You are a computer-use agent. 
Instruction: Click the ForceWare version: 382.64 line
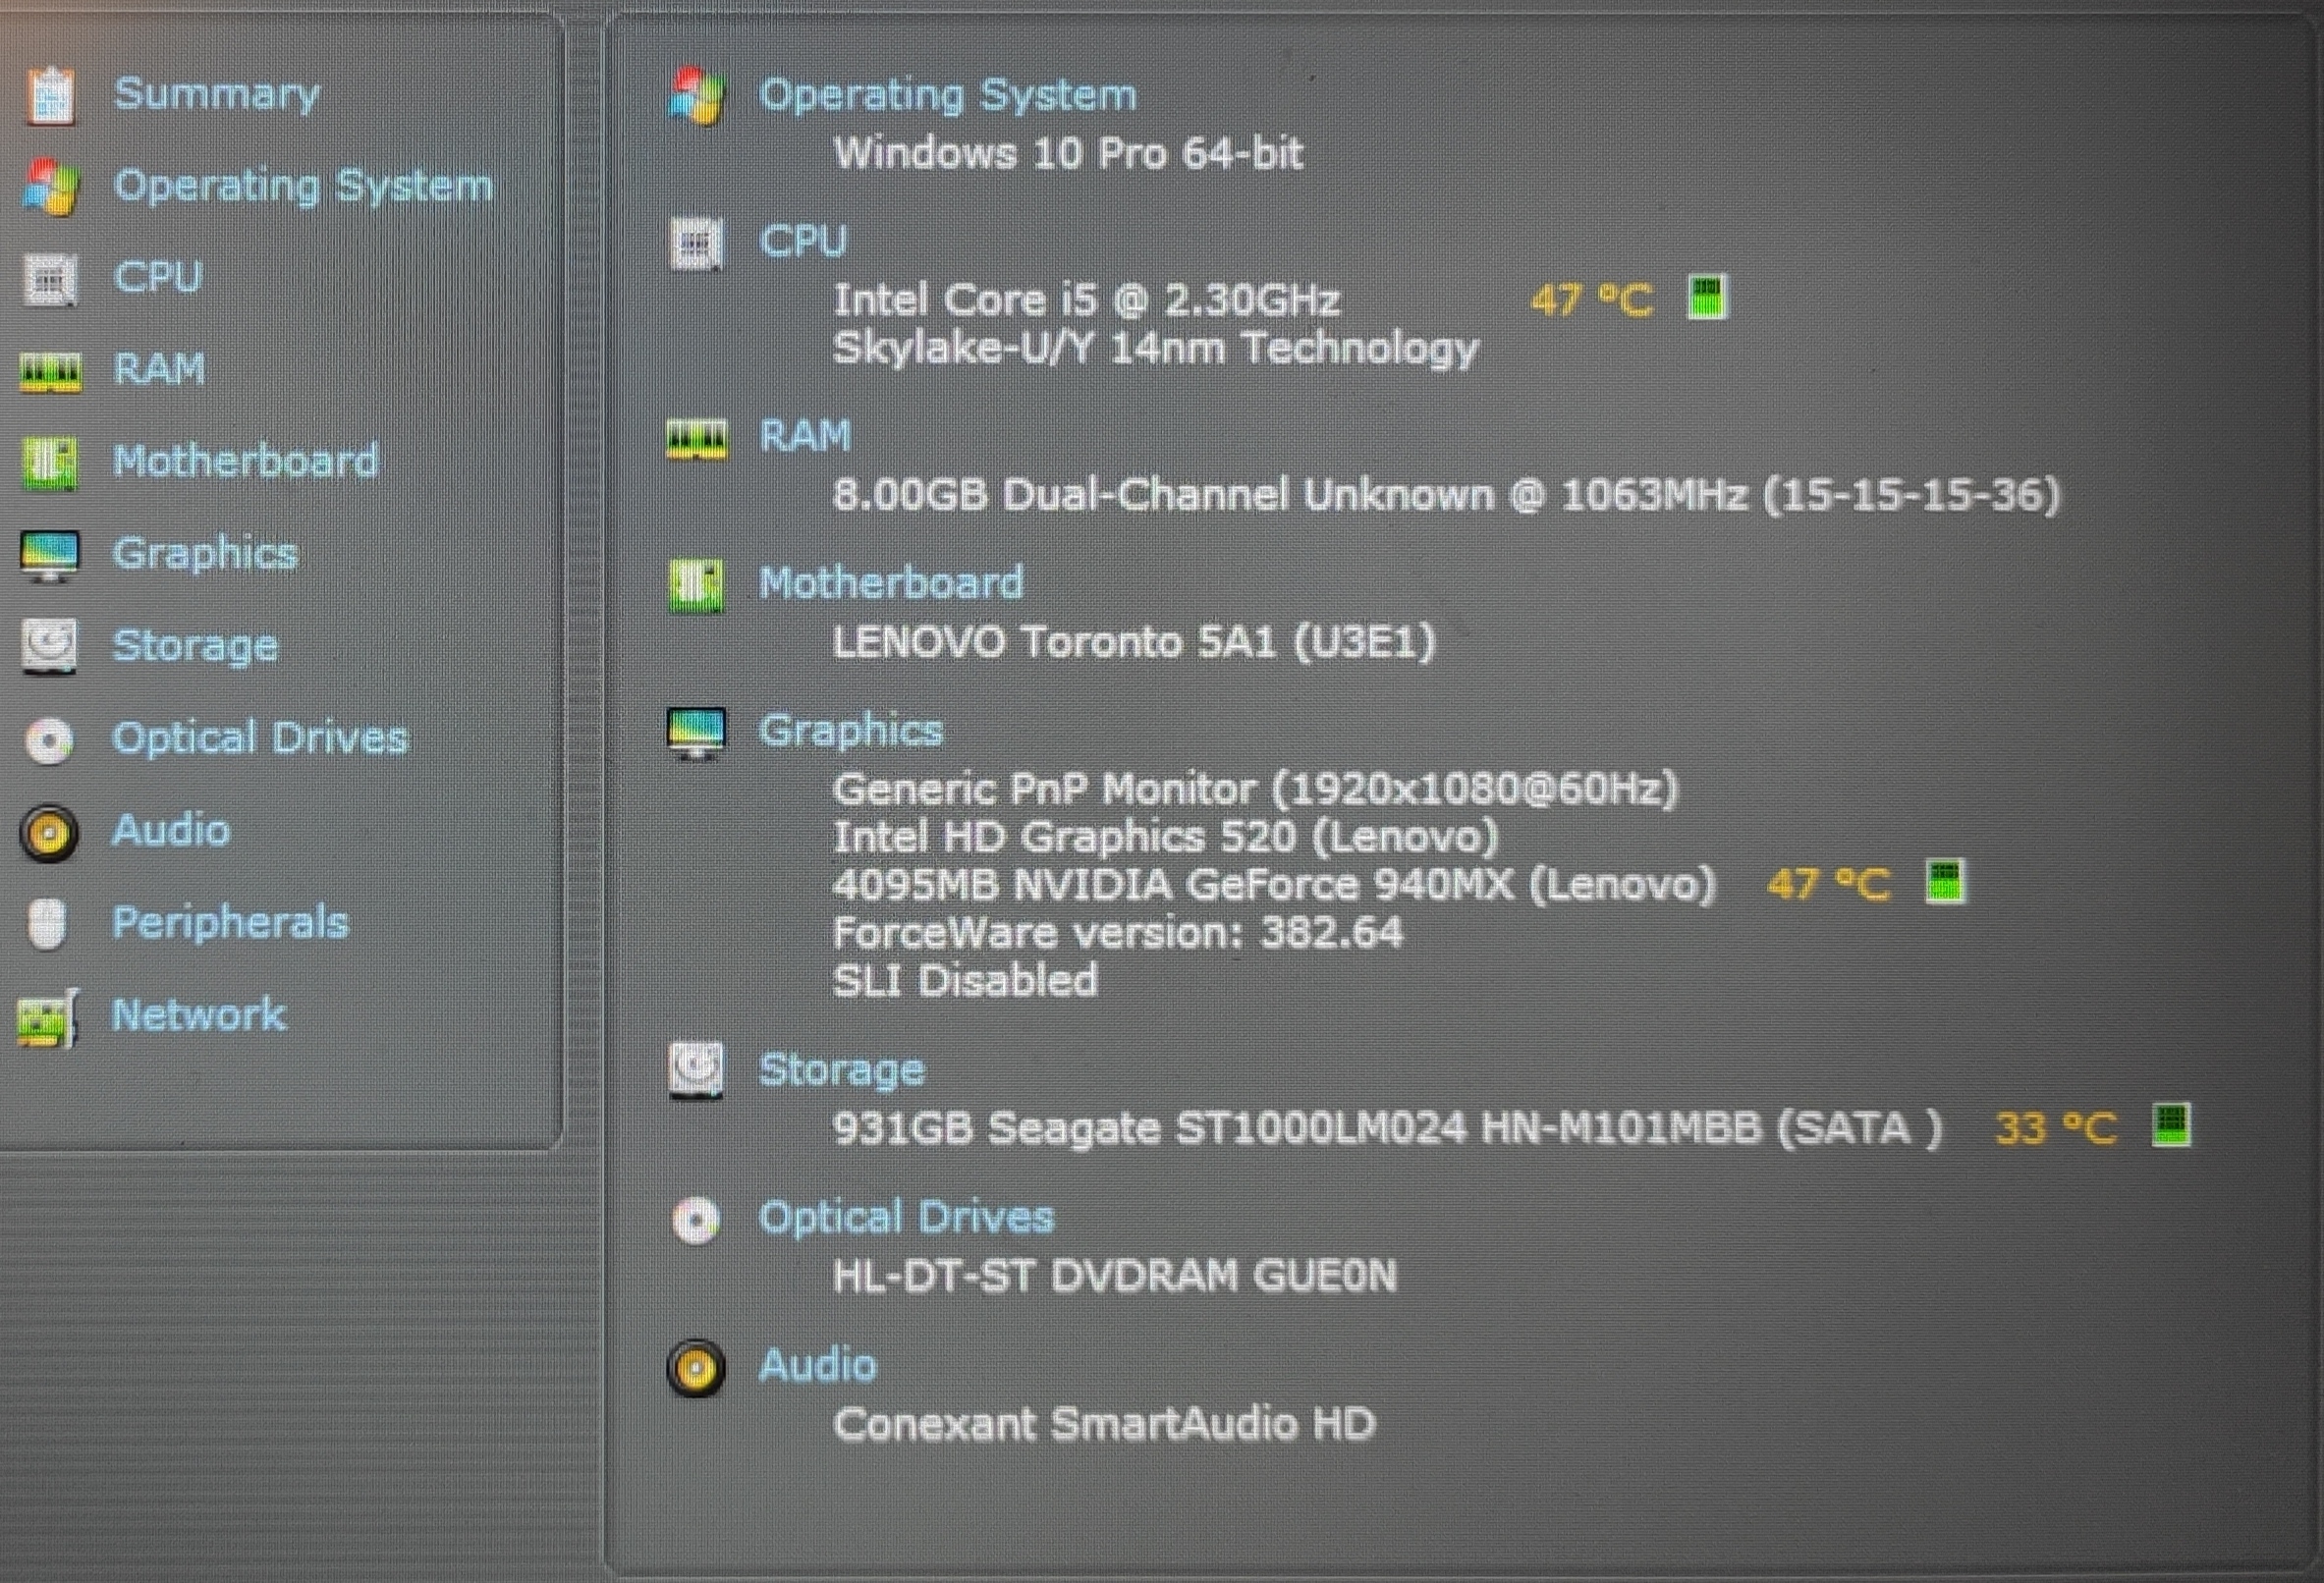click(x=1118, y=933)
